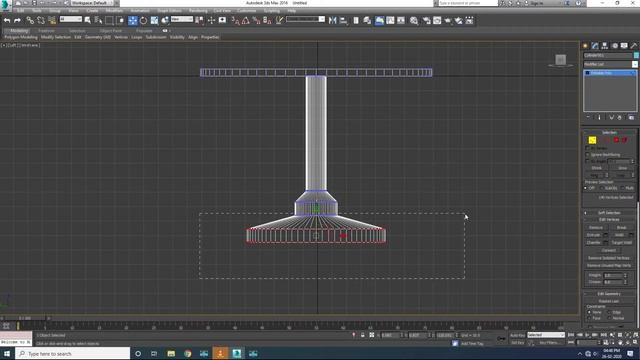Switch to Freeform ribbon tab
This screenshot has height=360, width=640.
pyautogui.click(x=46, y=31)
